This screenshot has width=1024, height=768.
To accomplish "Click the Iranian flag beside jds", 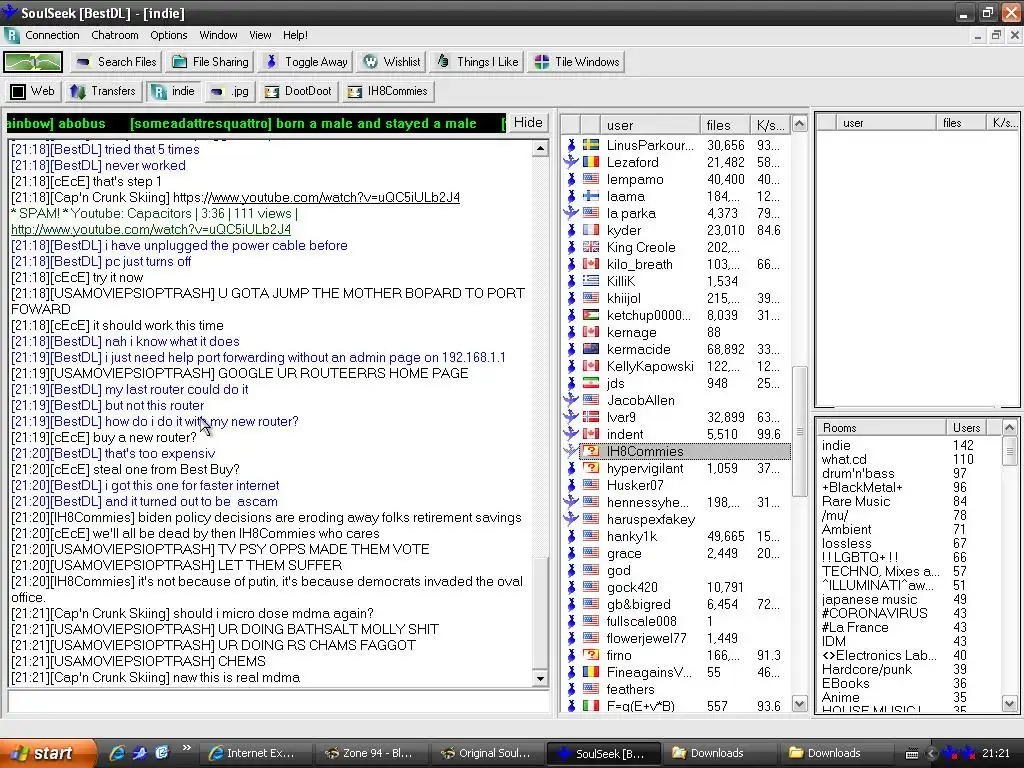I will pos(590,383).
